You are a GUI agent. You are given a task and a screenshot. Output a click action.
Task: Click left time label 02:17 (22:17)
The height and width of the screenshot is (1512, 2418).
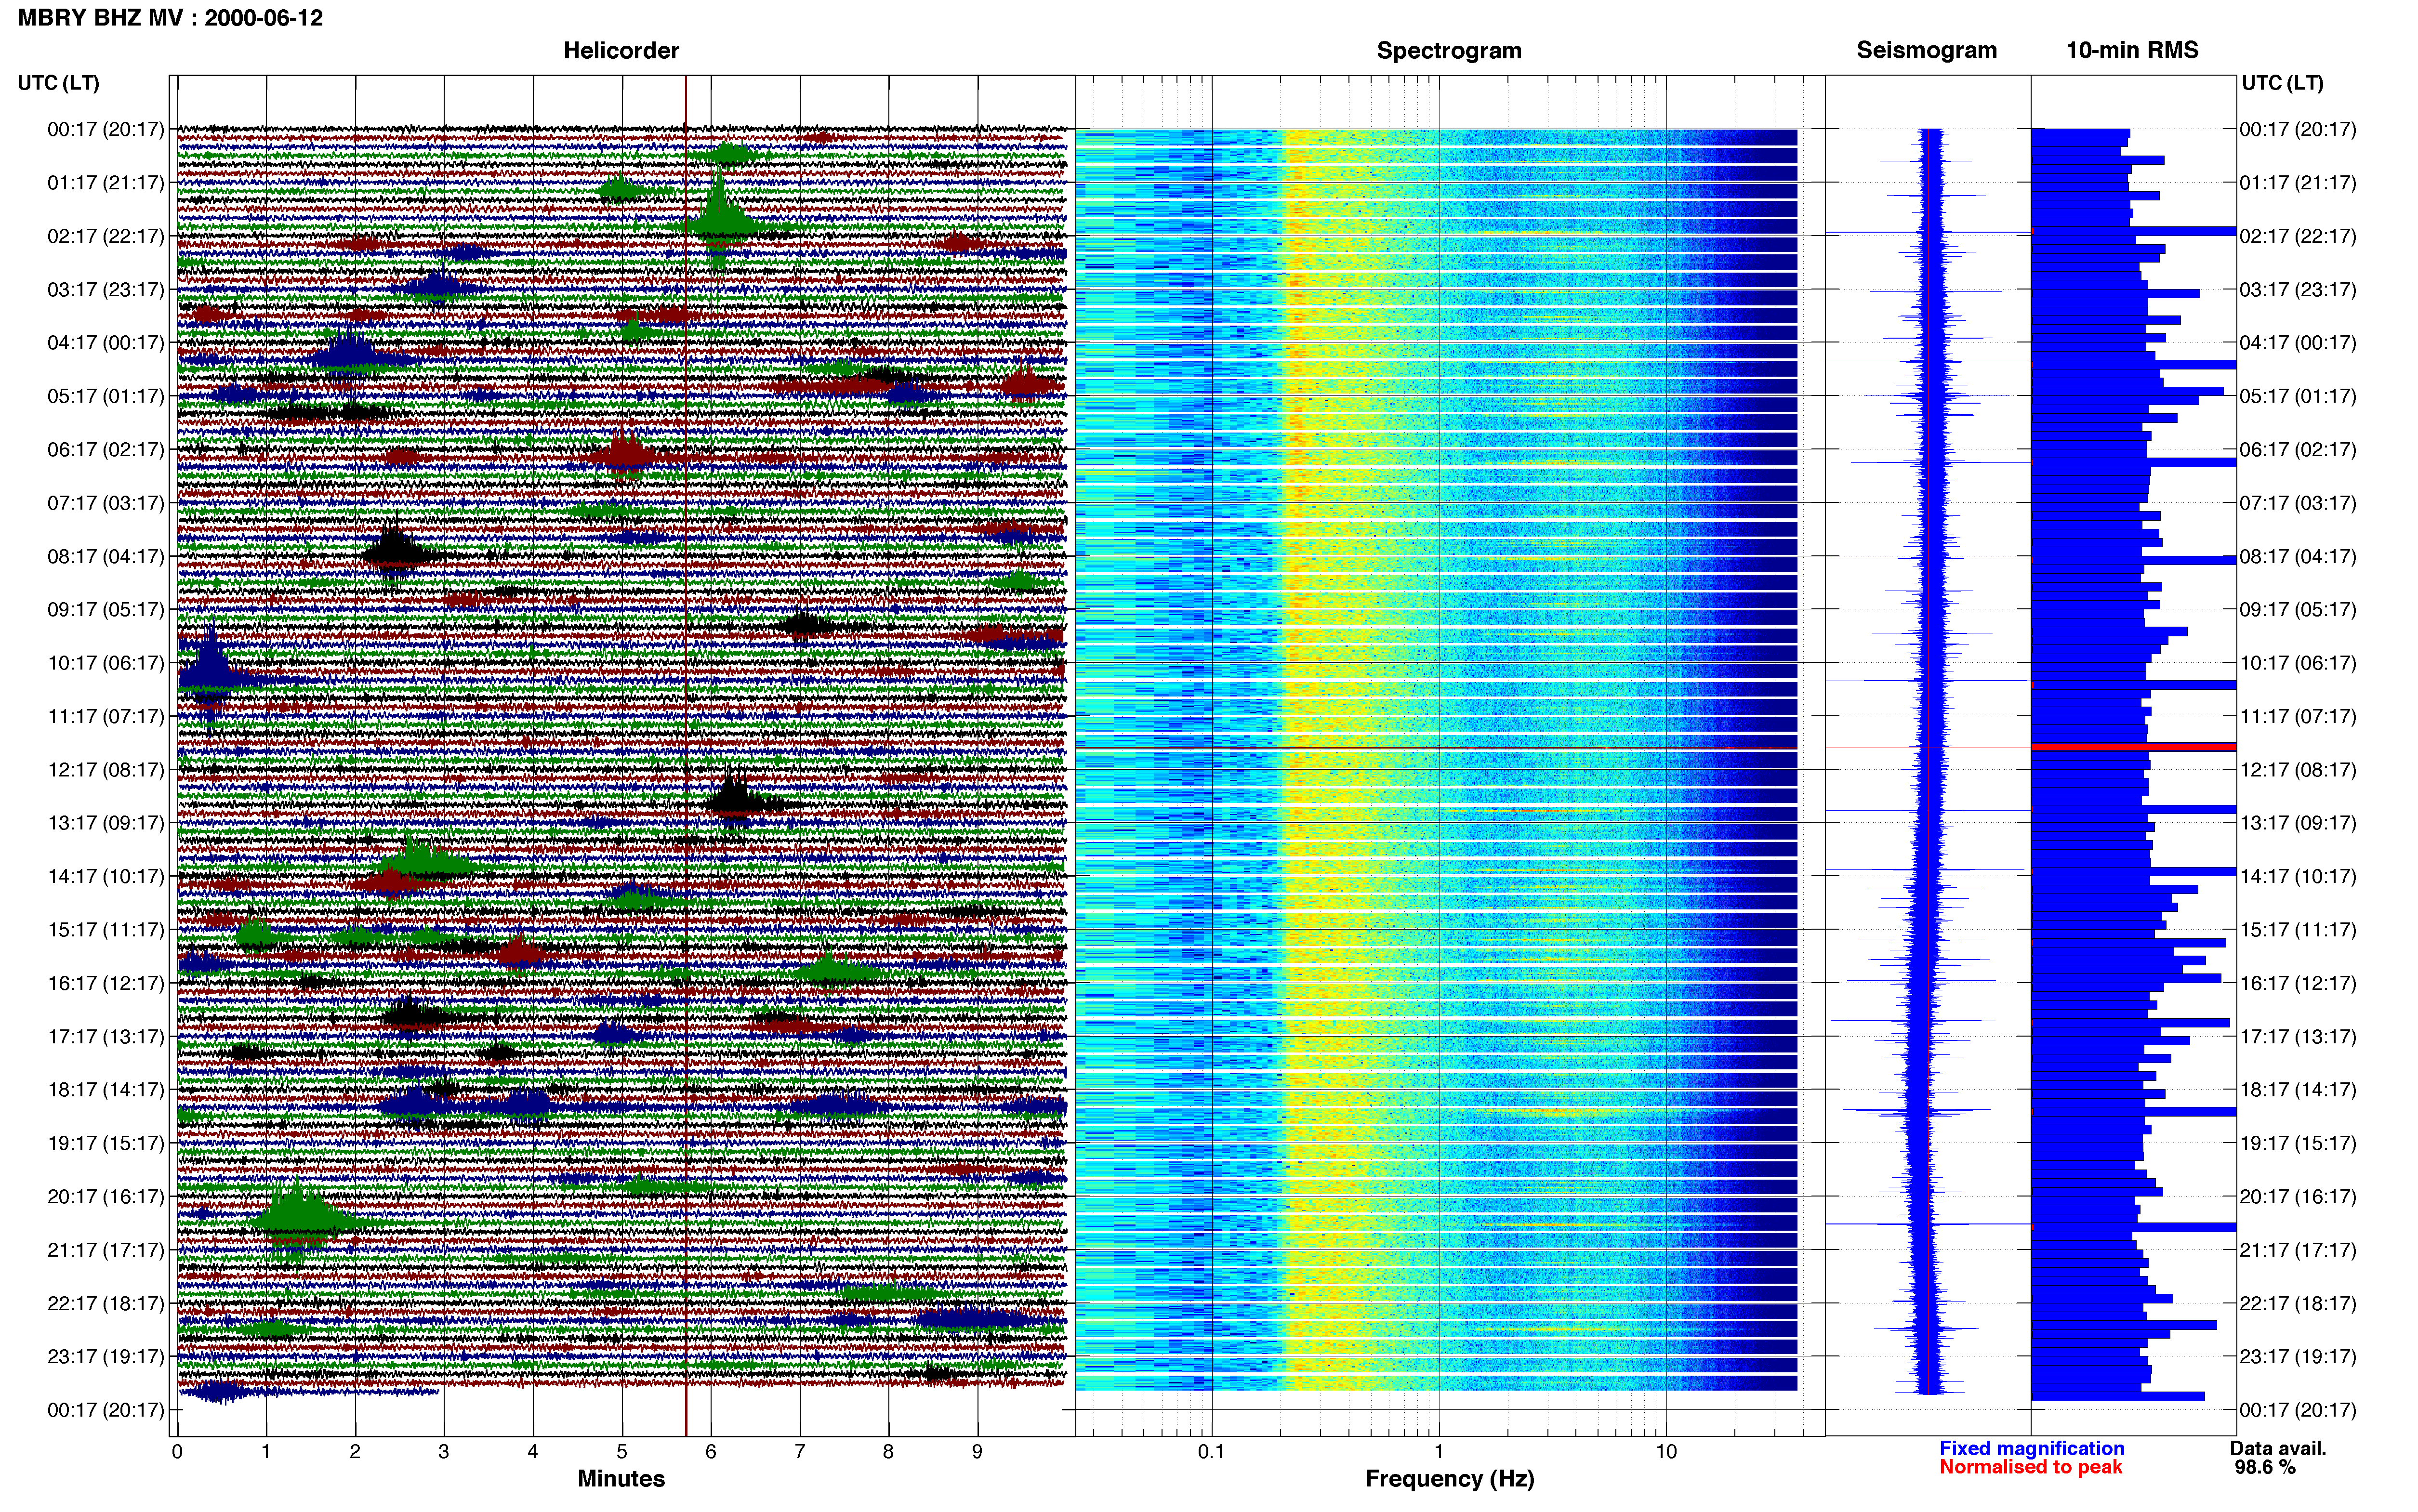pos(105,236)
